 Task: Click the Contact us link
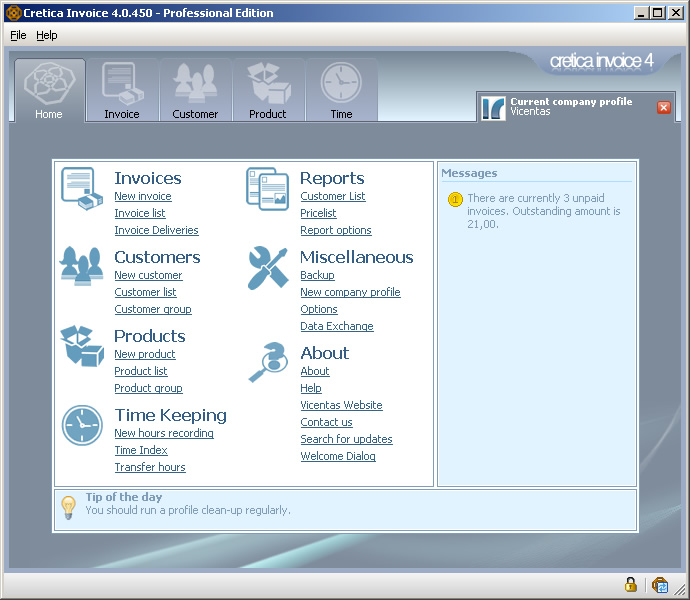pyautogui.click(x=327, y=422)
